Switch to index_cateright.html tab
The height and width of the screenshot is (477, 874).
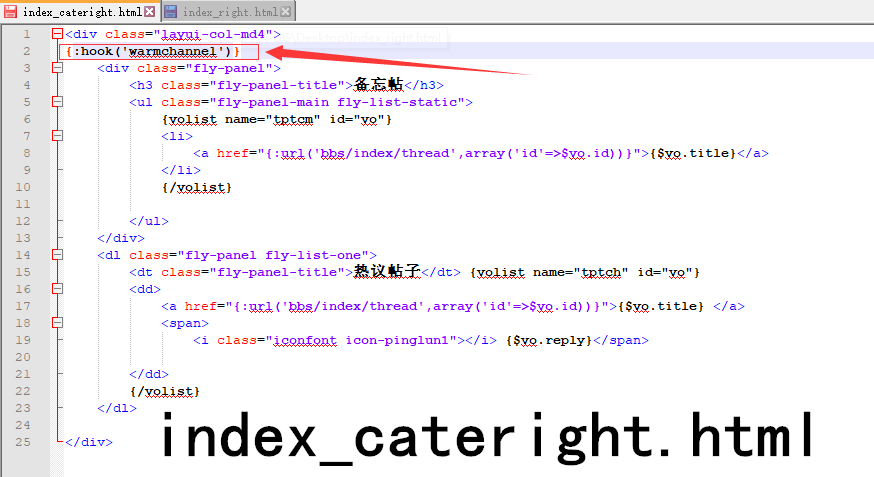[80, 12]
